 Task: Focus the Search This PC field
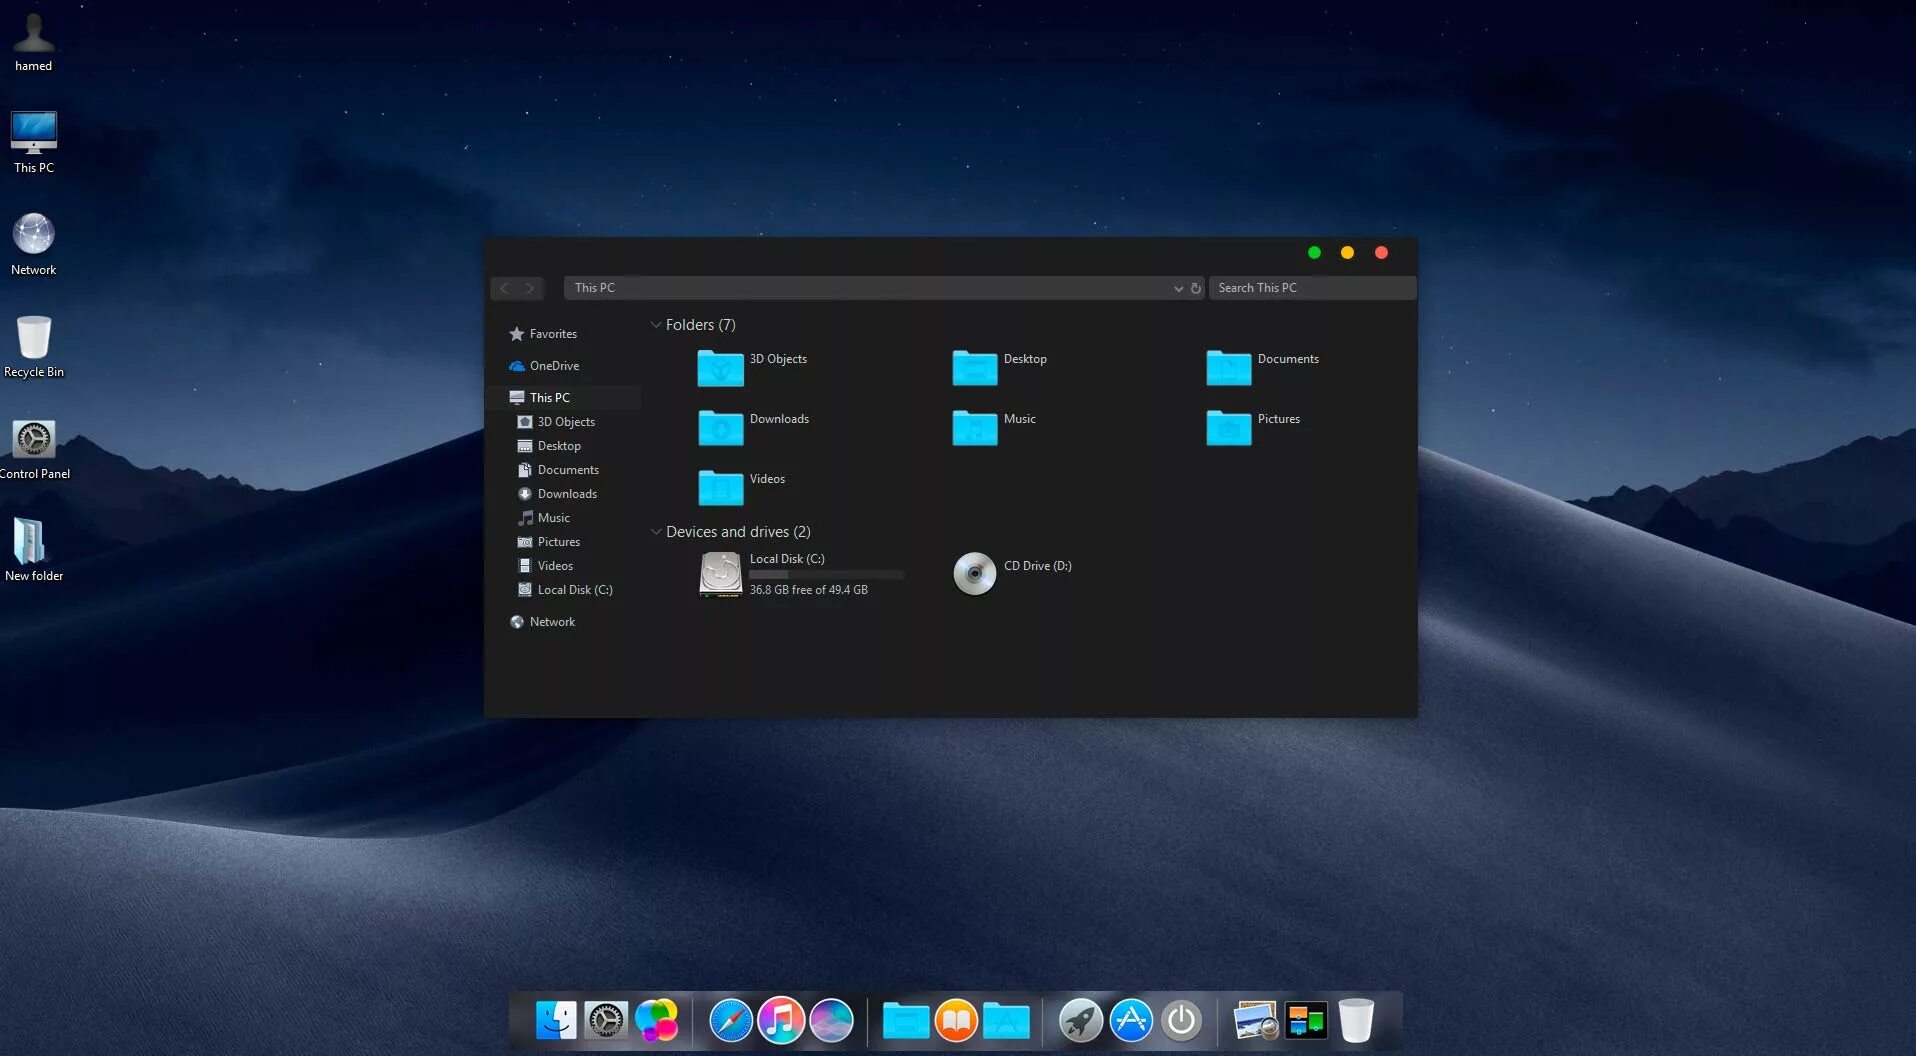[x=1312, y=288]
